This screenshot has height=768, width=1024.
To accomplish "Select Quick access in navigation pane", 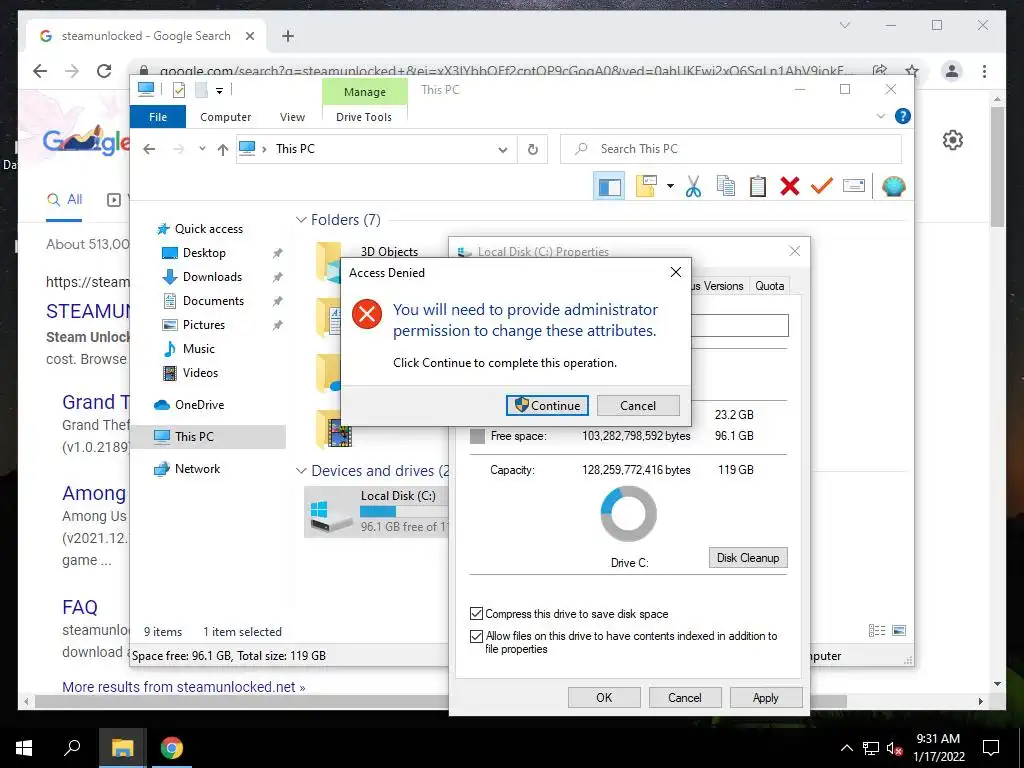I will click(208, 229).
